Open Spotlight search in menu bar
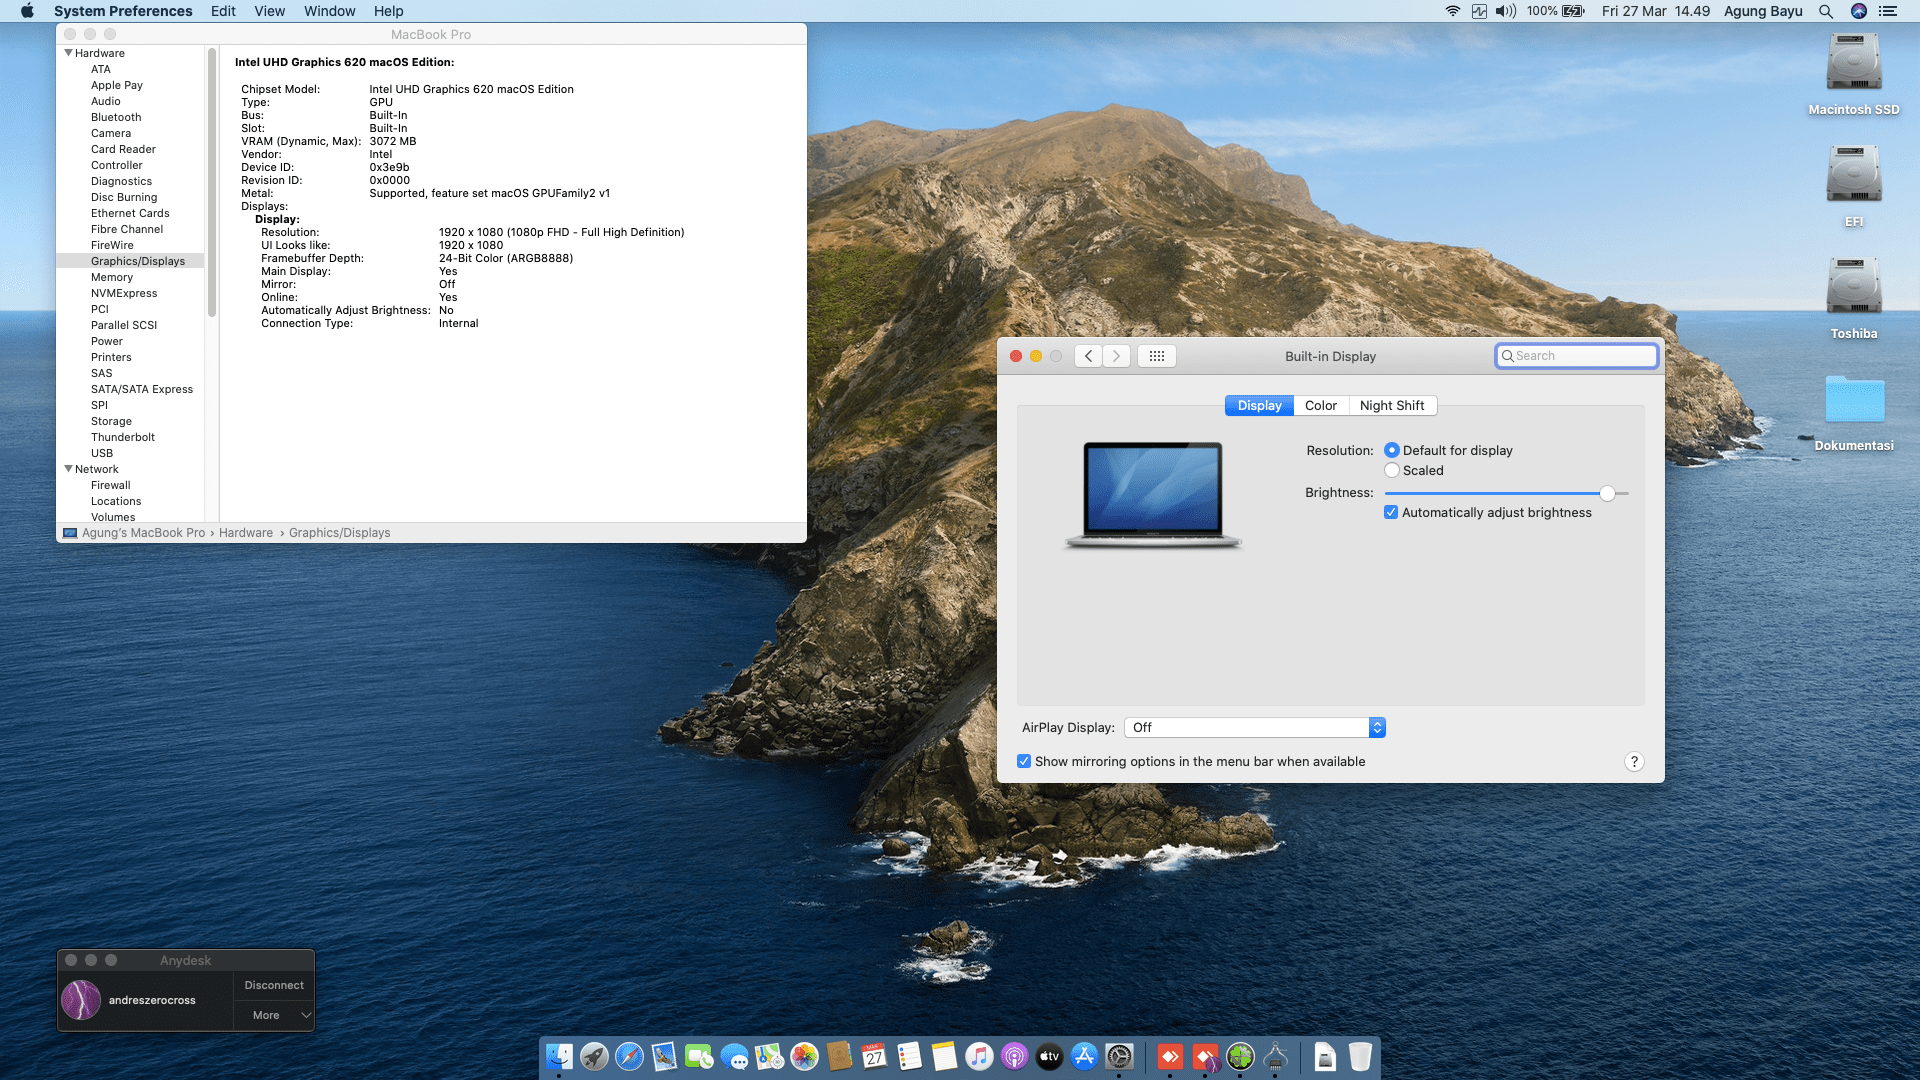Viewport: 1920px width, 1080px height. [x=1826, y=11]
